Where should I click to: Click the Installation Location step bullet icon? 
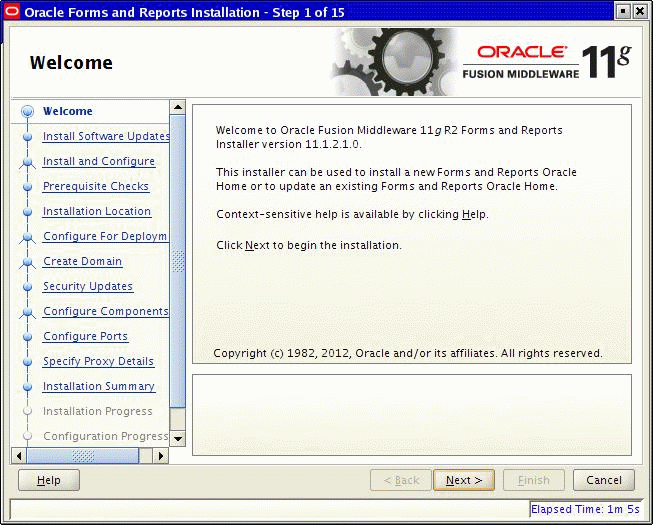tap(27, 211)
